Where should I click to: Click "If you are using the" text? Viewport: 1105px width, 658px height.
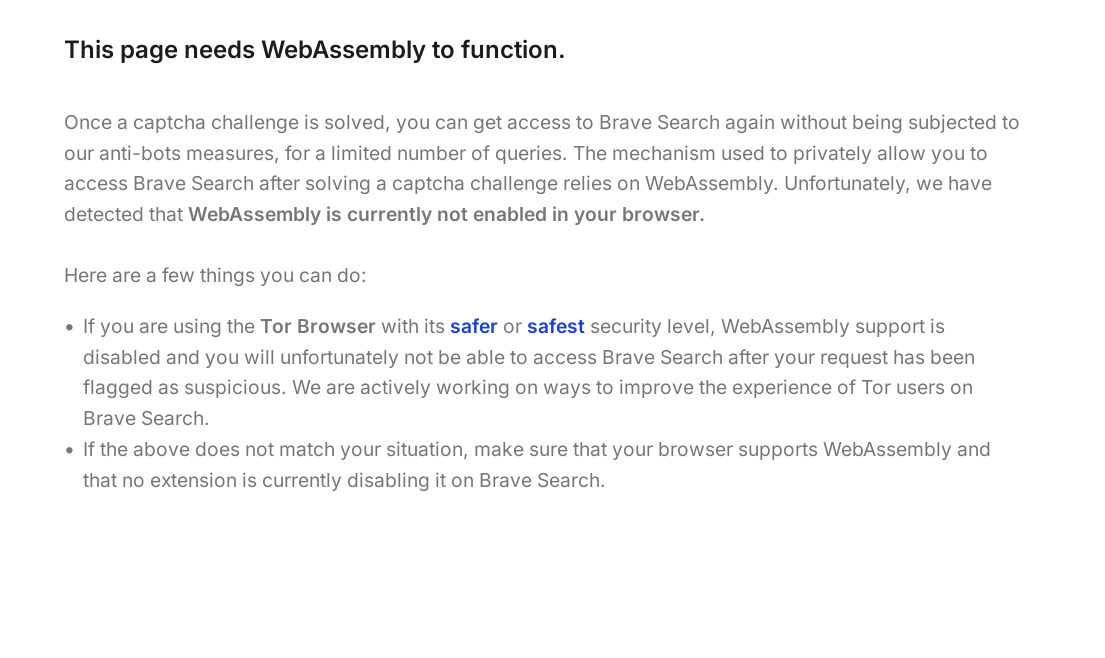coord(168,327)
